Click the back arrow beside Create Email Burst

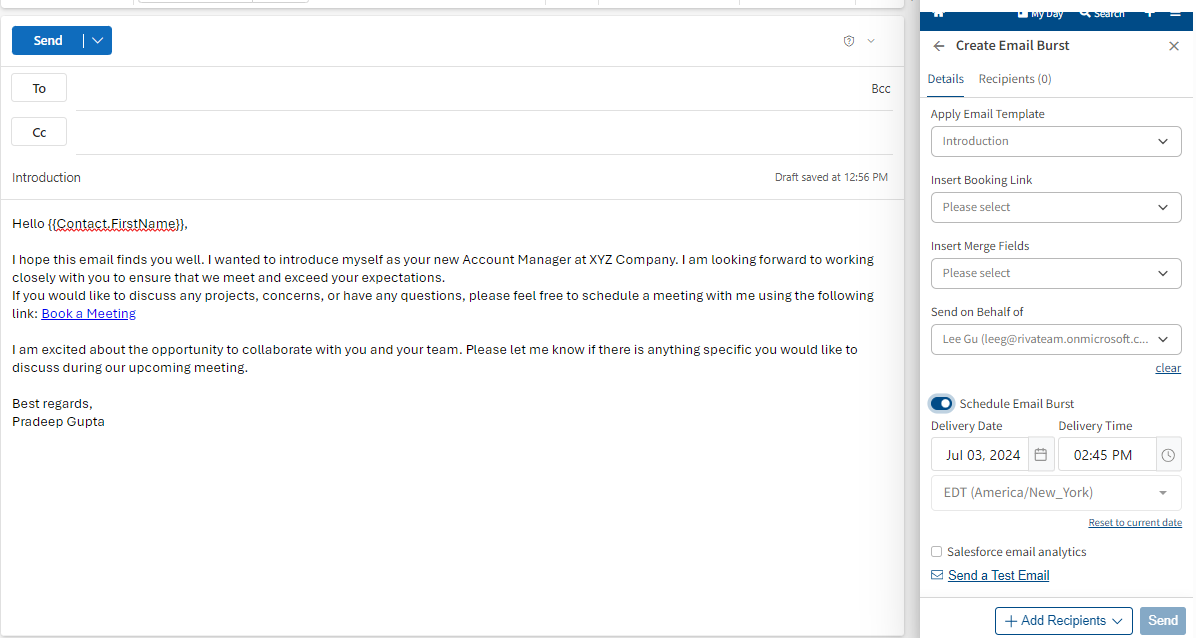[938, 46]
